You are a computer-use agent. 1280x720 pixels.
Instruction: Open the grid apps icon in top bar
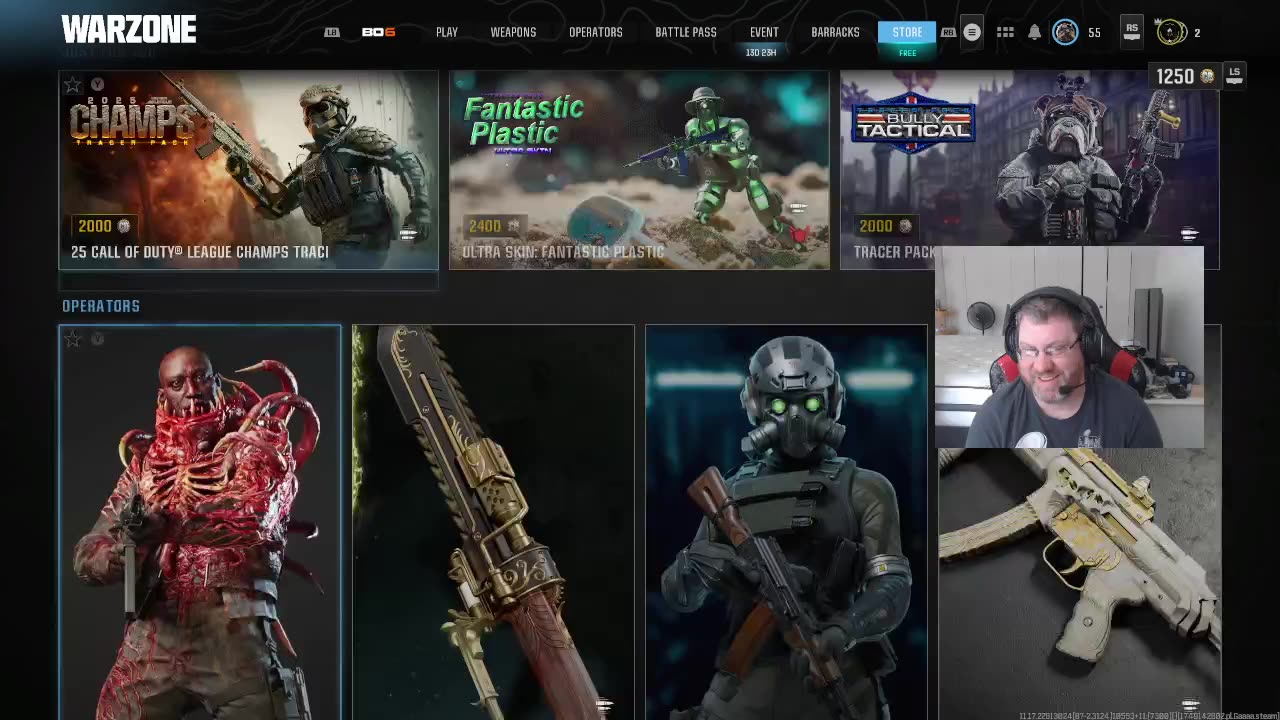click(1005, 32)
